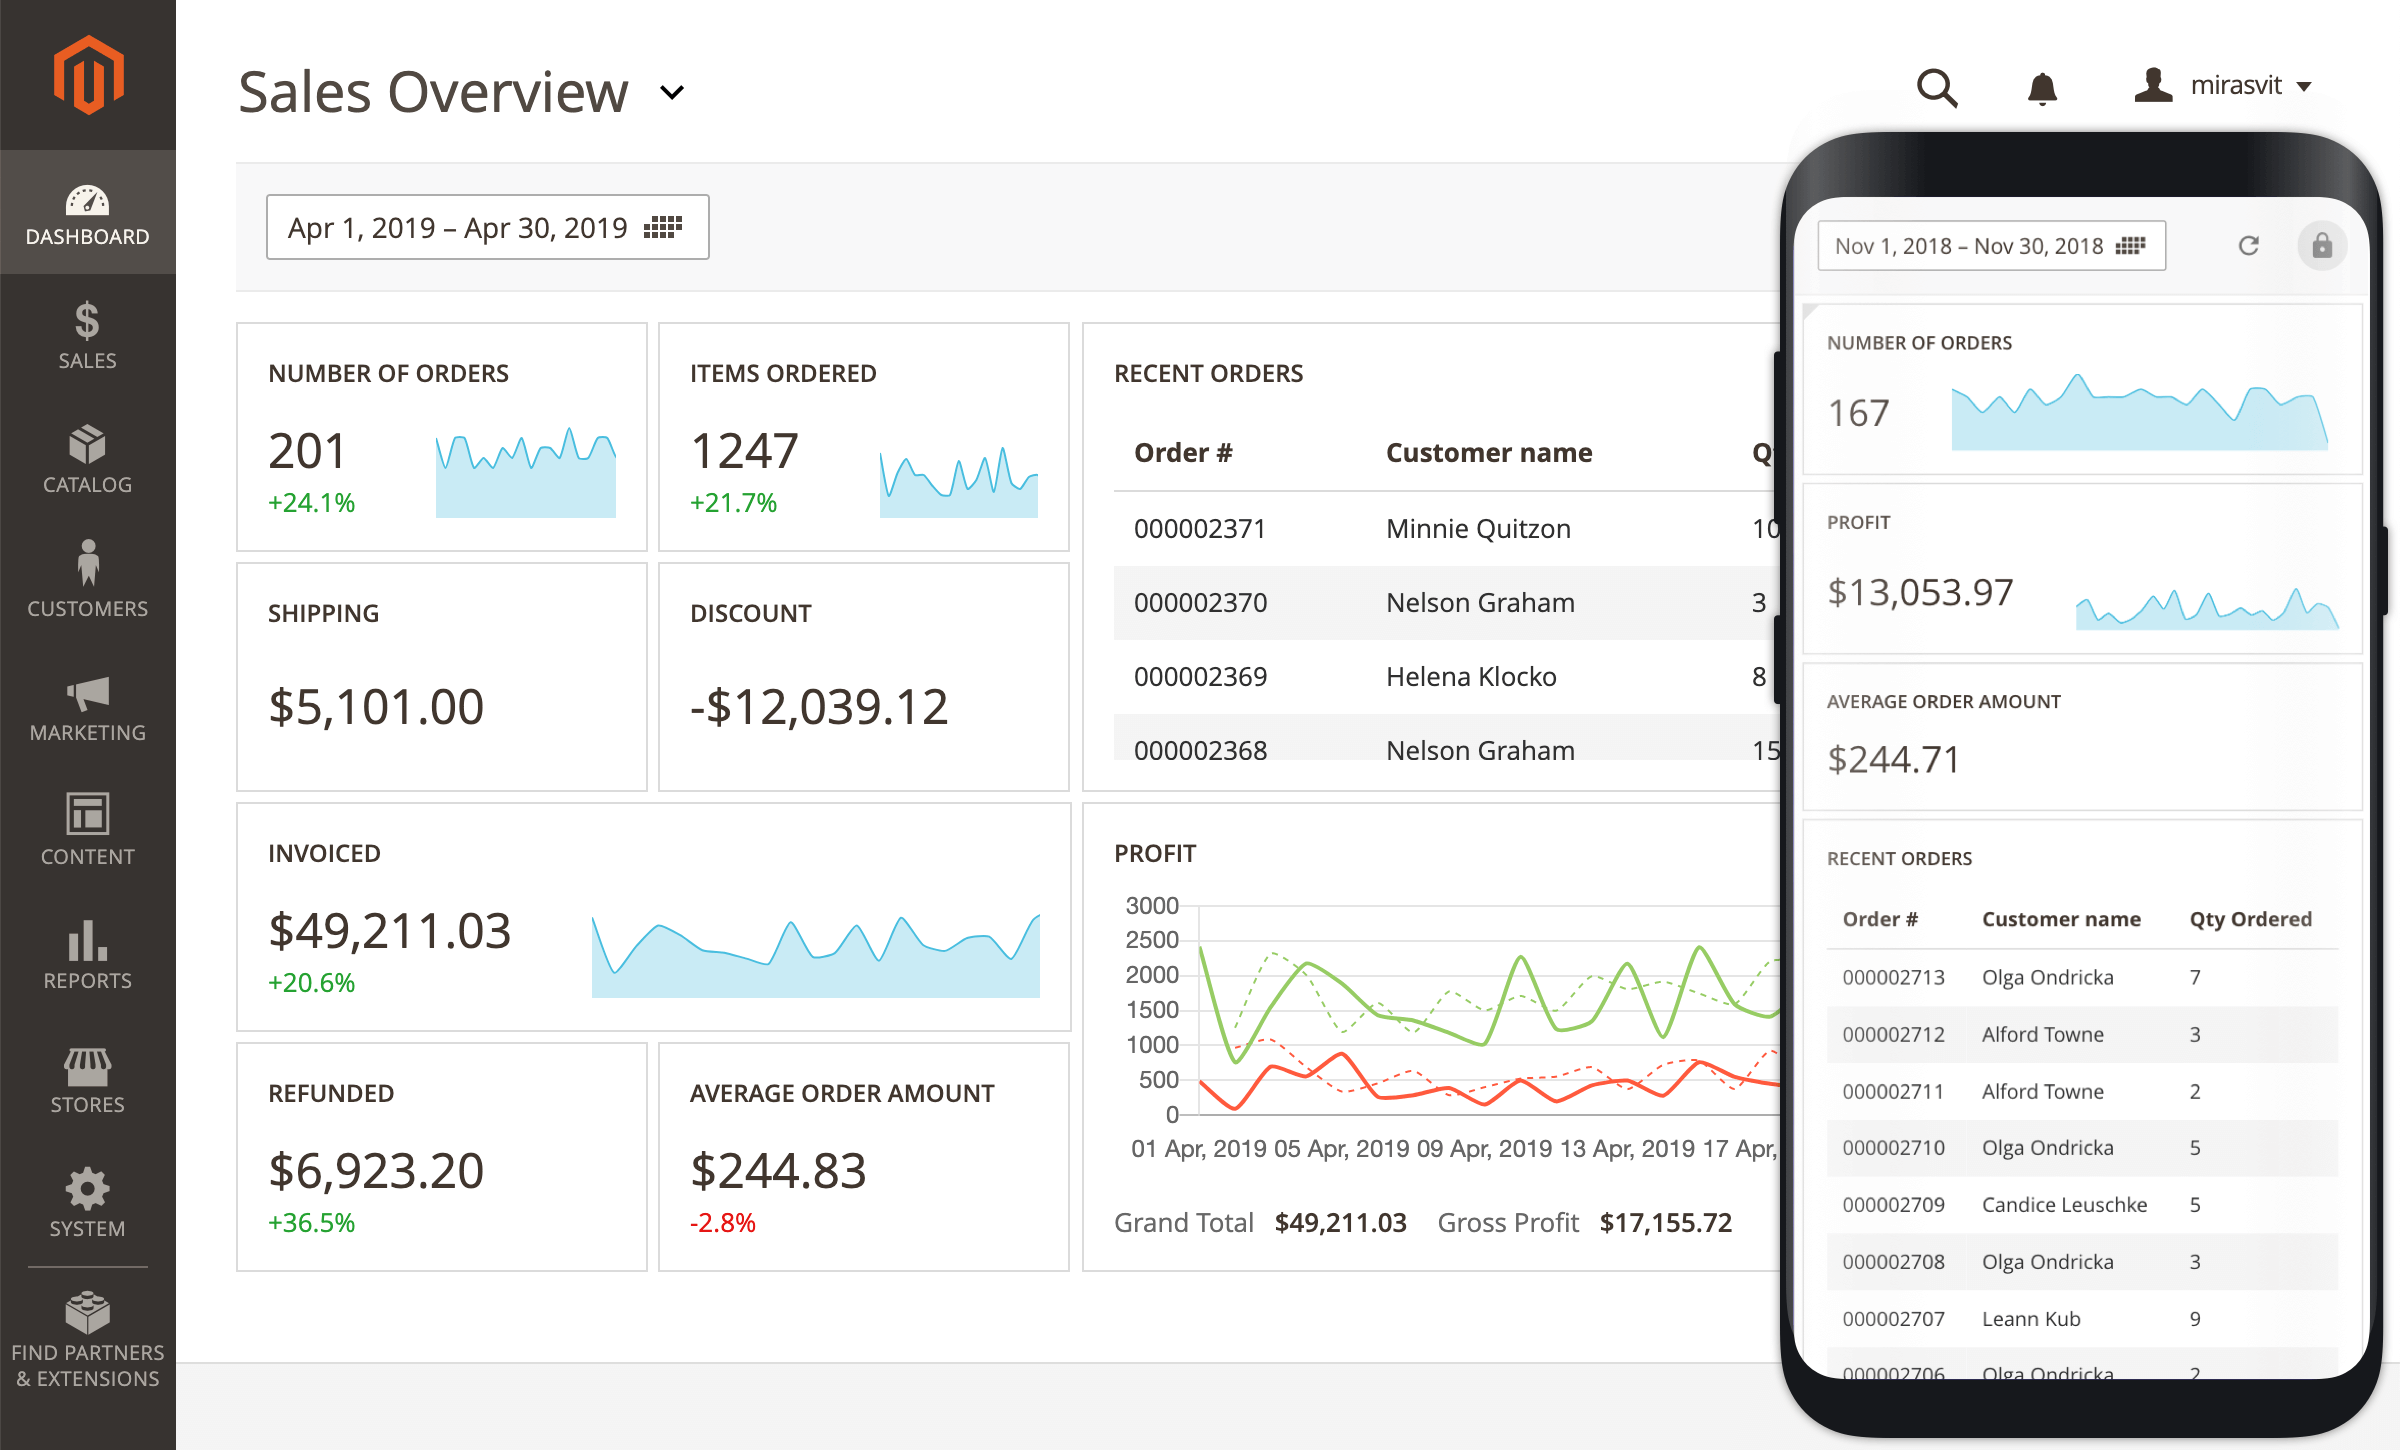The height and width of the screenshot is (1450, 2400).
Task: Click the search magnifier icon
Action: (x=1937, y=88)
